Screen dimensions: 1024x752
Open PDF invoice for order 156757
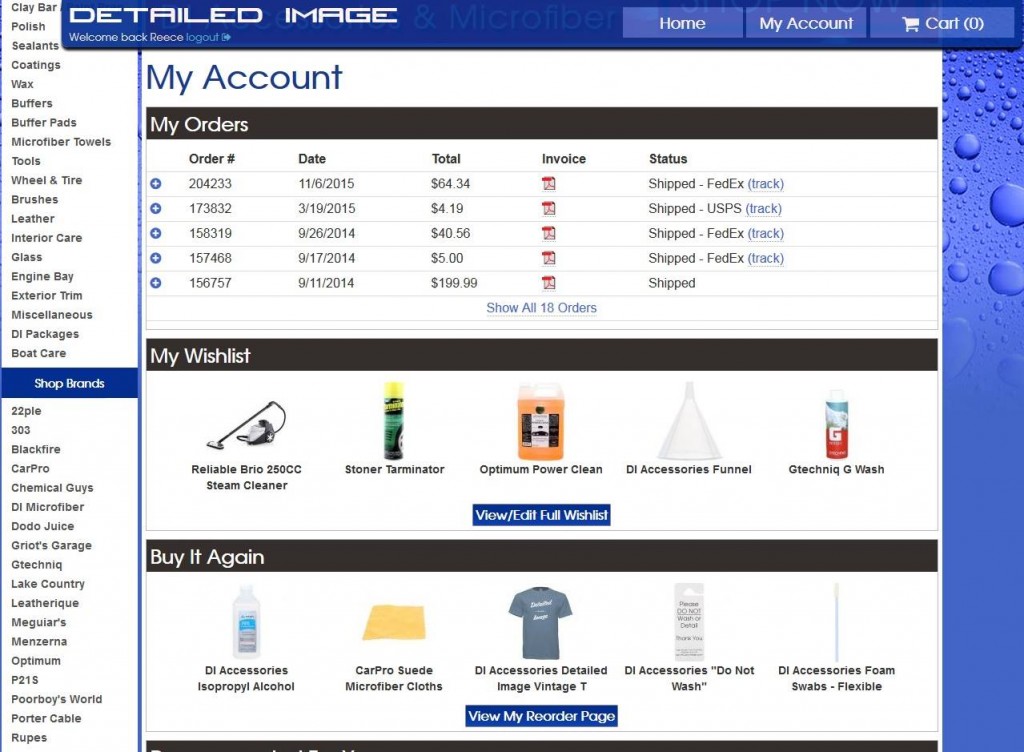point(548,283)
